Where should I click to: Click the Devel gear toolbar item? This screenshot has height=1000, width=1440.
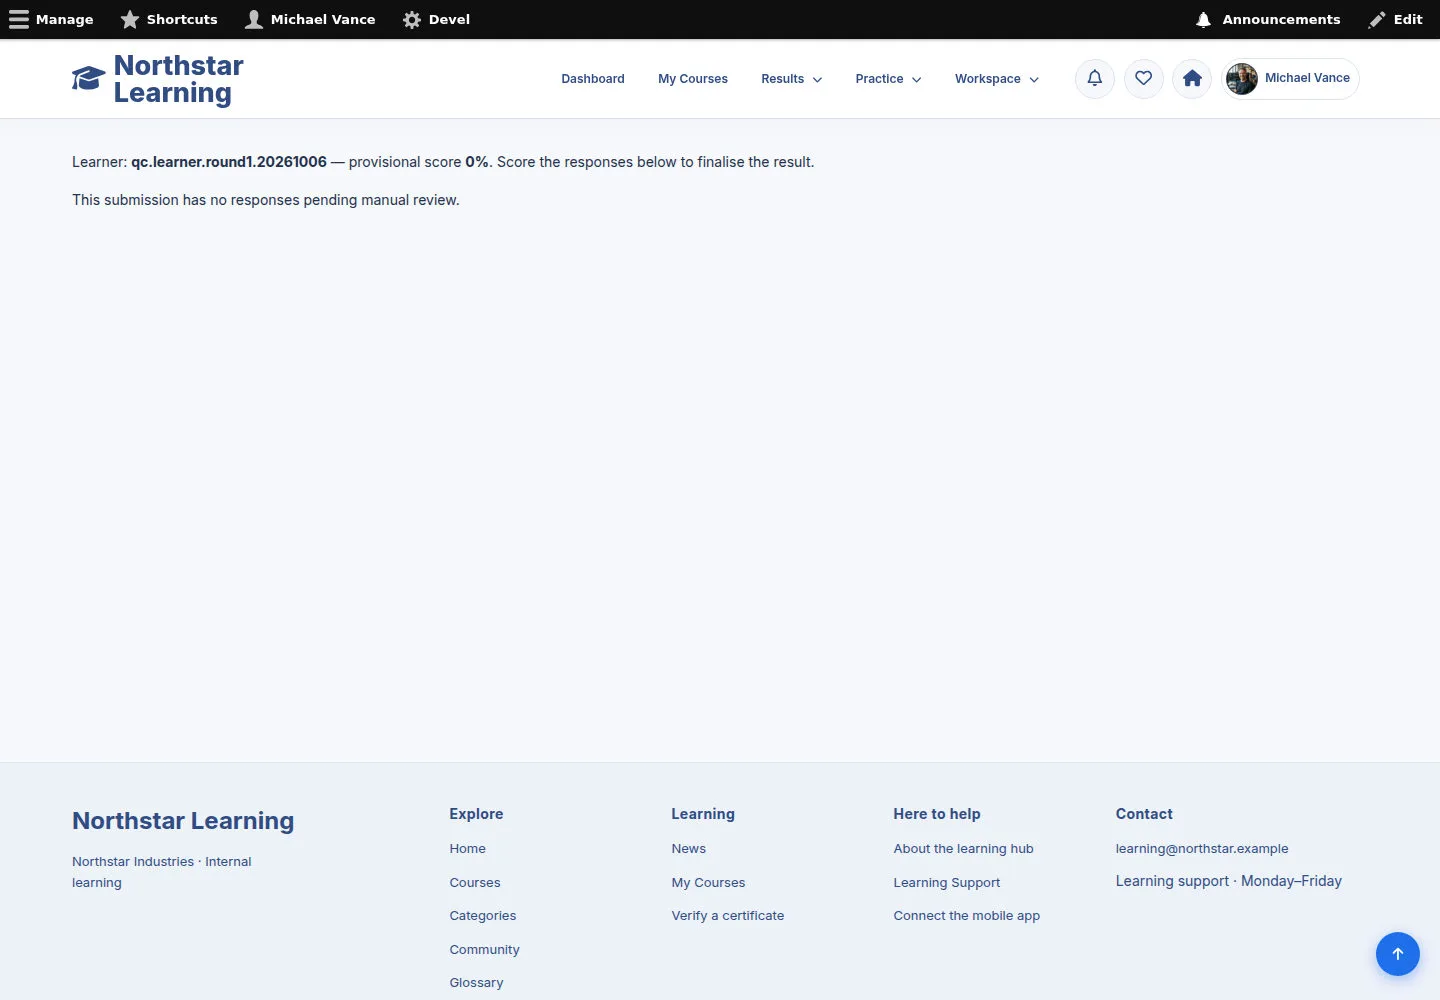(436, 19)
